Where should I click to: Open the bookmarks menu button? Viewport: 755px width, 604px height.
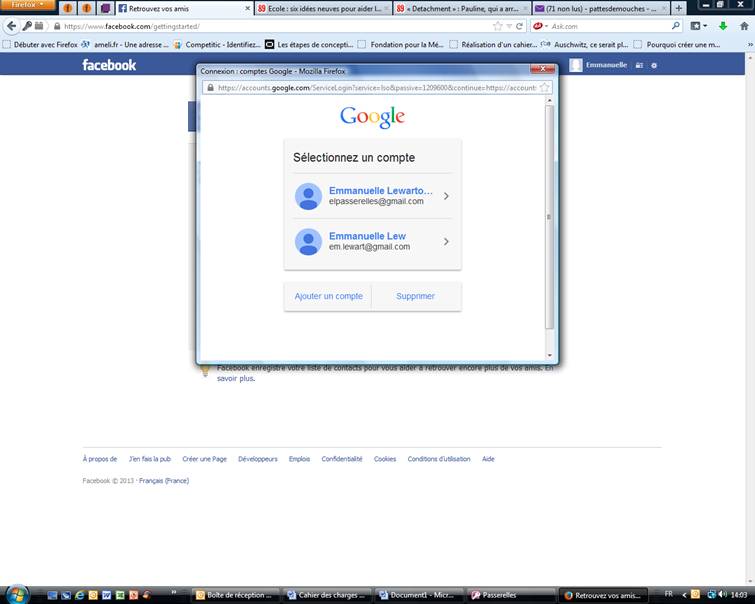coord(698,26)
